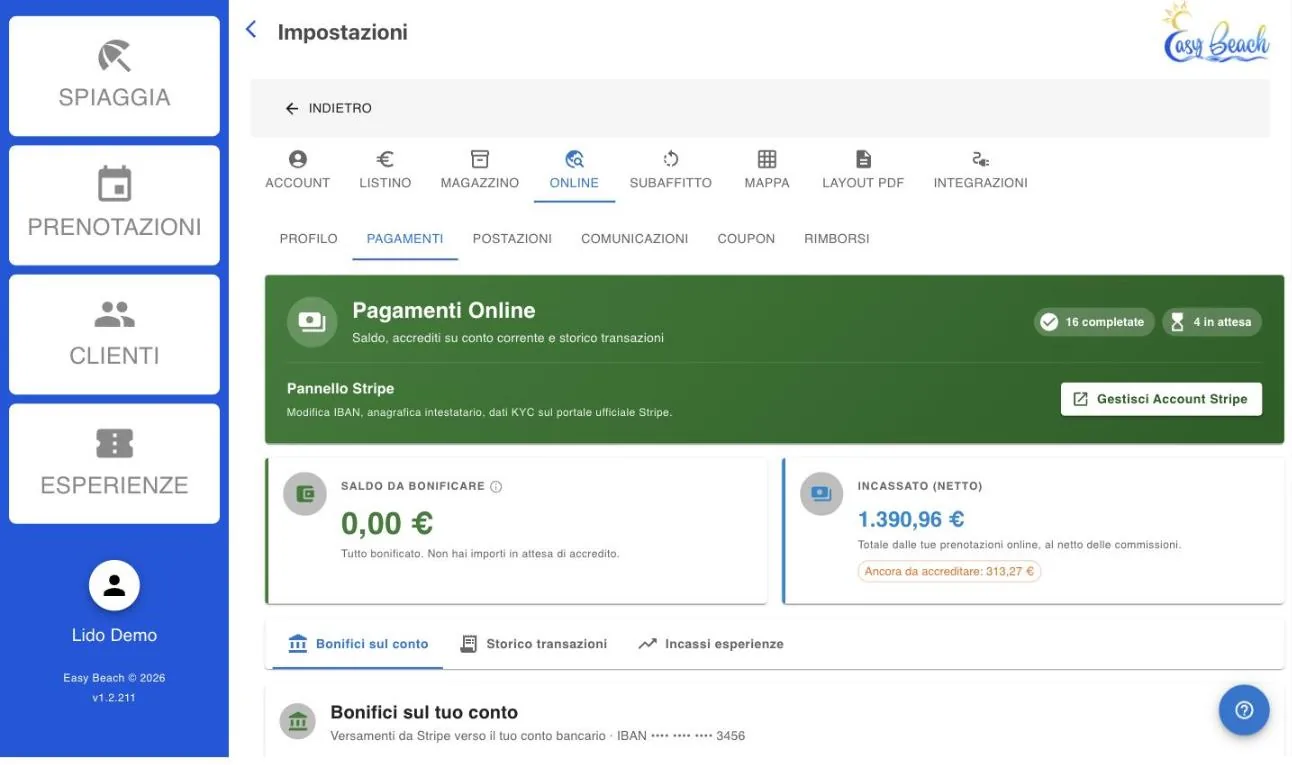1292x765 pixels.
Task: Select the Pagamenti sub-tab
Action: pos(405,239)
